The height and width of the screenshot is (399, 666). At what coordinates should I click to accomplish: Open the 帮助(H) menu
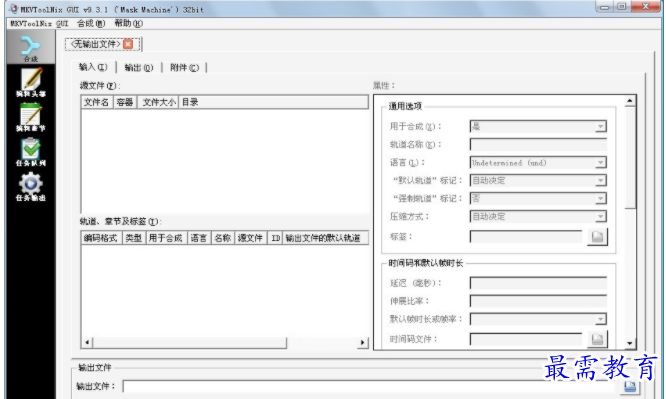(x=128, y=23)
